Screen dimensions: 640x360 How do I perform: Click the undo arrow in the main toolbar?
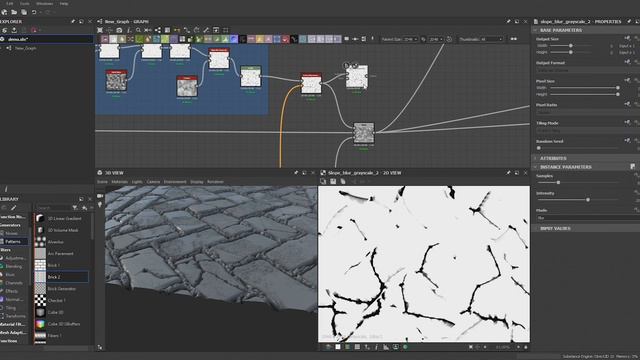34,12
